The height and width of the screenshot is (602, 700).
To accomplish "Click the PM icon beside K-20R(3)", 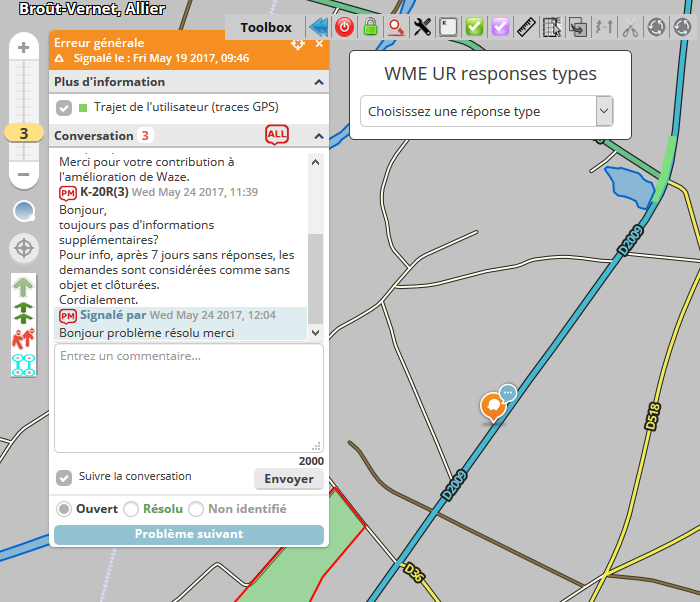I will [x=68, y=193].
